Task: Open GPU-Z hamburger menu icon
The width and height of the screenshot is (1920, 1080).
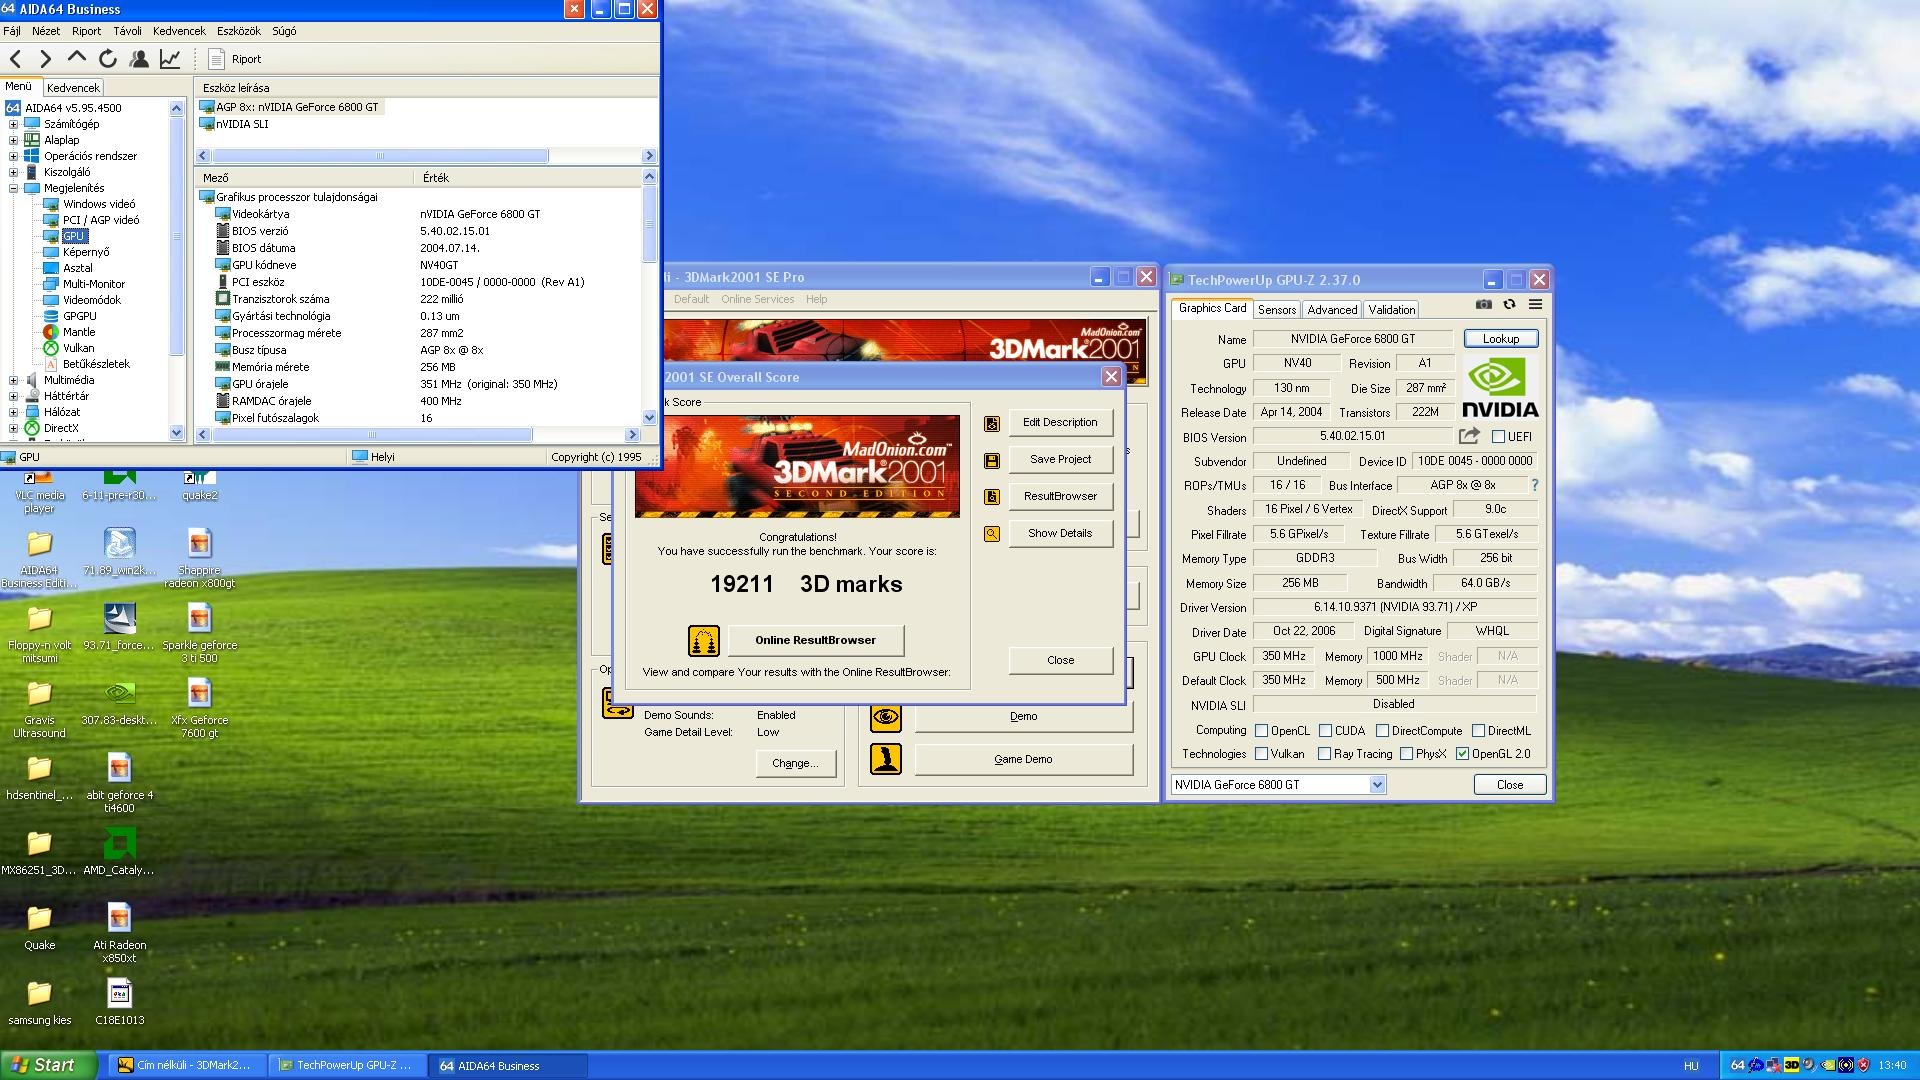Action: [x=1535, y=305]
